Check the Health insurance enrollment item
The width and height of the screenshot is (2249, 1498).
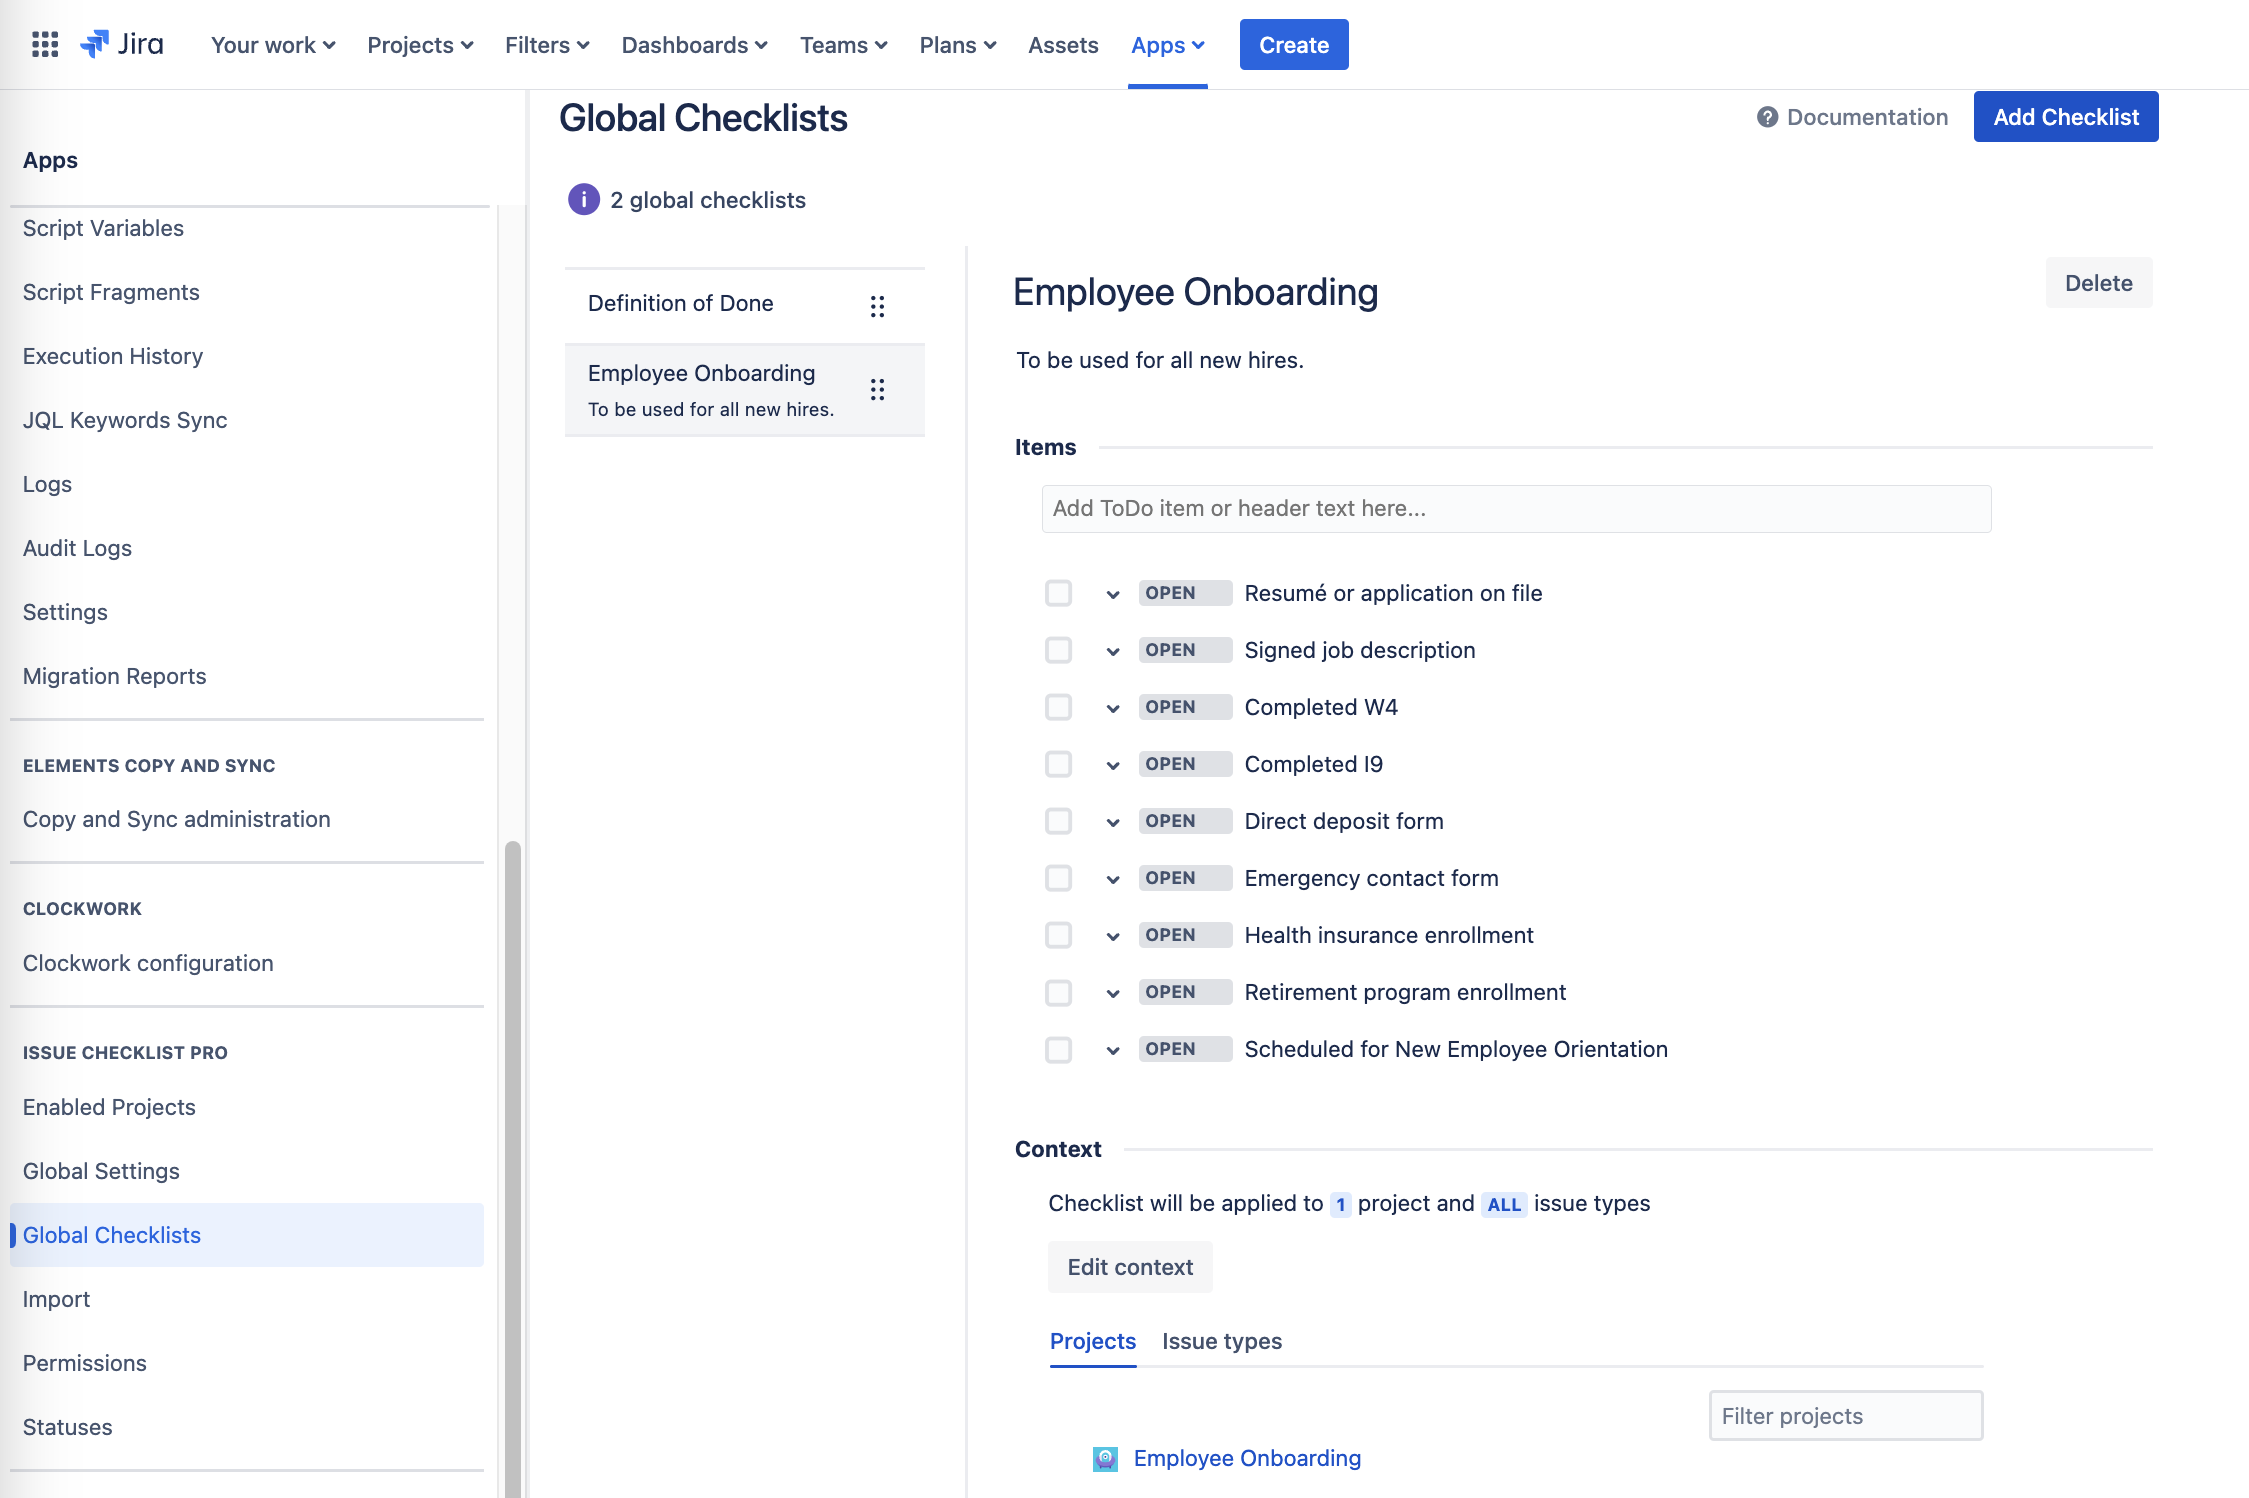point(1058,935)
